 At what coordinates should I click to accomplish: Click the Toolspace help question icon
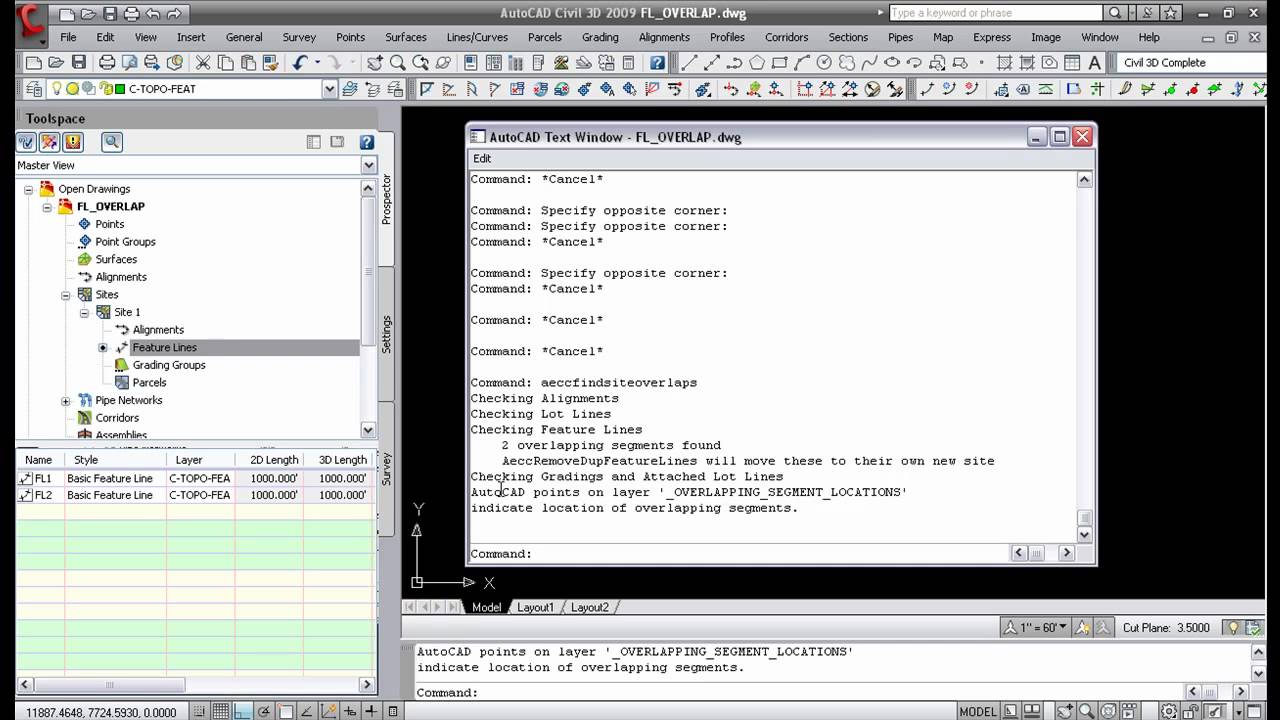coord(367,142)
